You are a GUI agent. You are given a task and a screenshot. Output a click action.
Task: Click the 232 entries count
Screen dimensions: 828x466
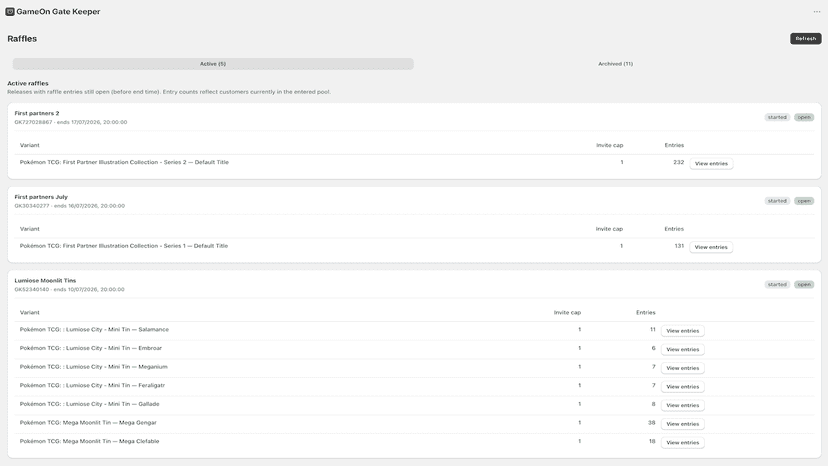pos(679,162)
